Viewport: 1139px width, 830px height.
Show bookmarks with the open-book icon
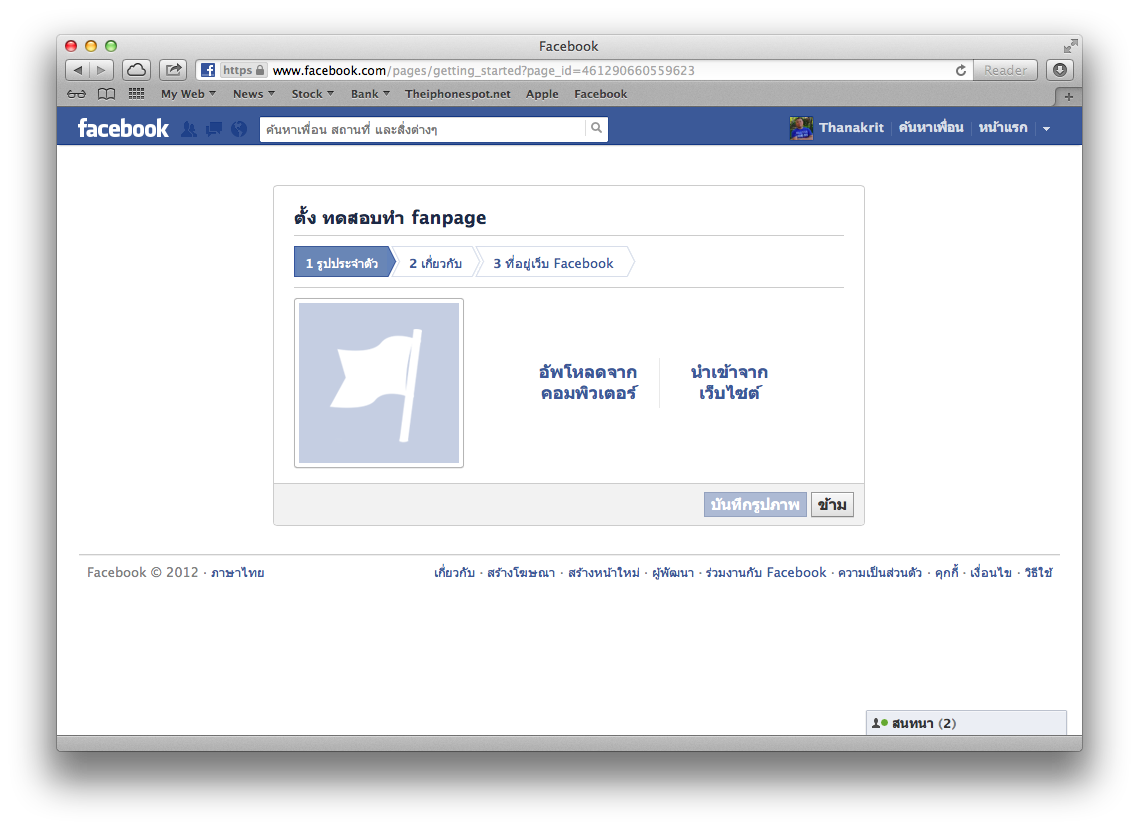point(106,94)
